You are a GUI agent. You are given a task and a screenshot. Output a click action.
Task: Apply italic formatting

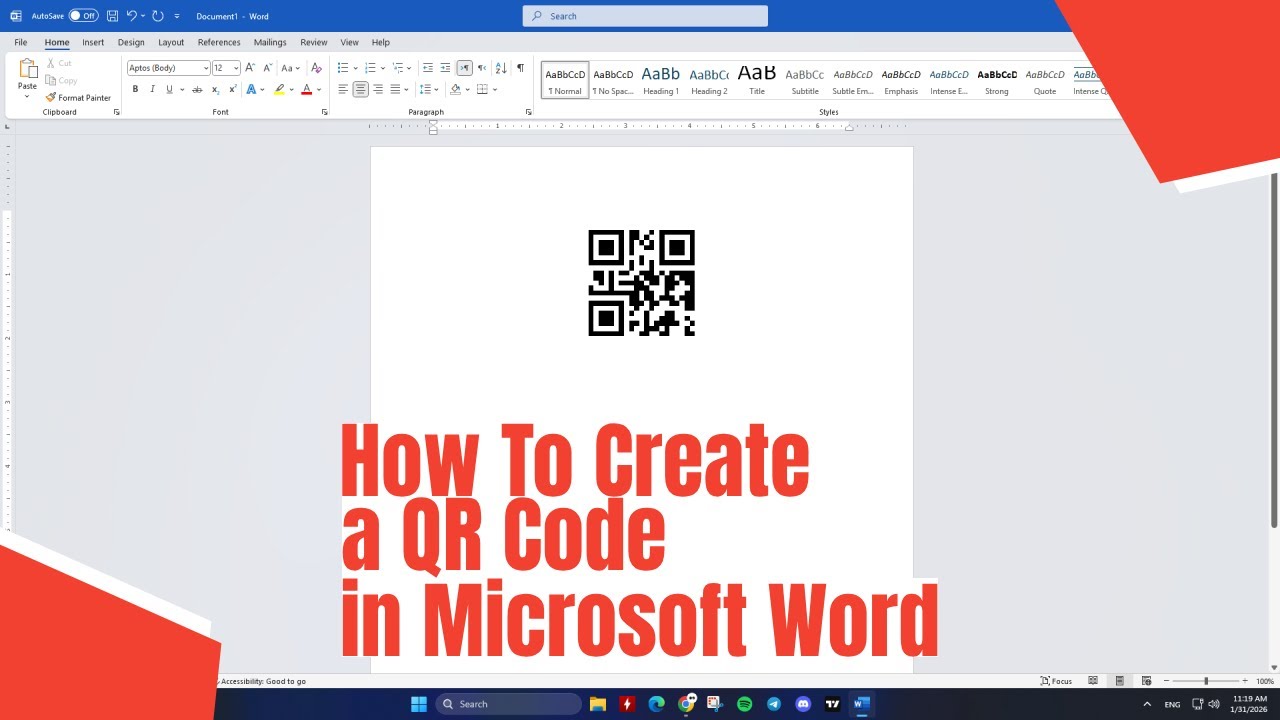coord(152,89)
